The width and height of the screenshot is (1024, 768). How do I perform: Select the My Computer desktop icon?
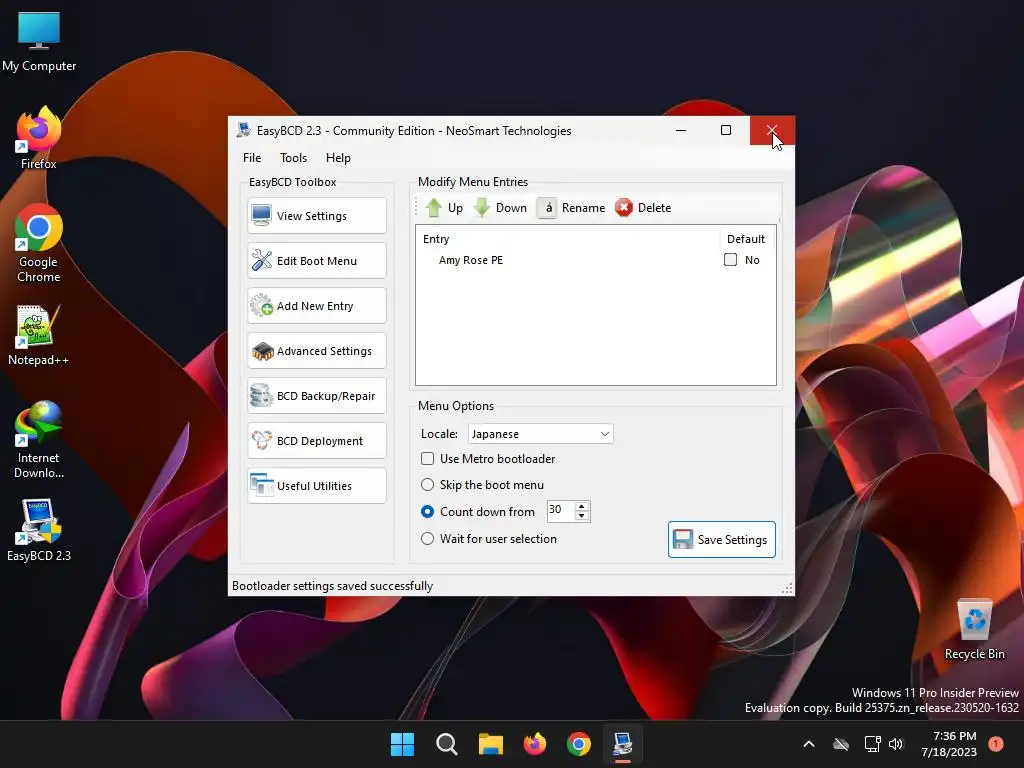(x=39, y=42)
